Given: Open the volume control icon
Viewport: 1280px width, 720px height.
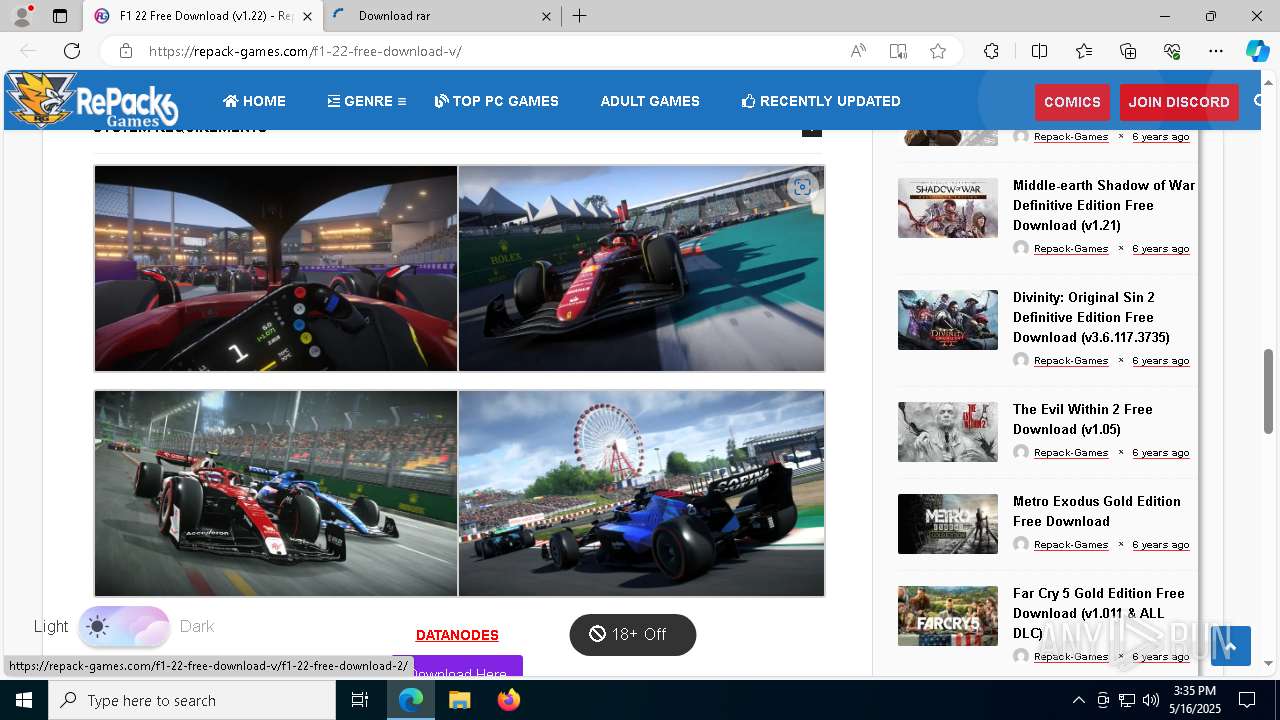Looking at the screenshot, I should coord(1151,700).
